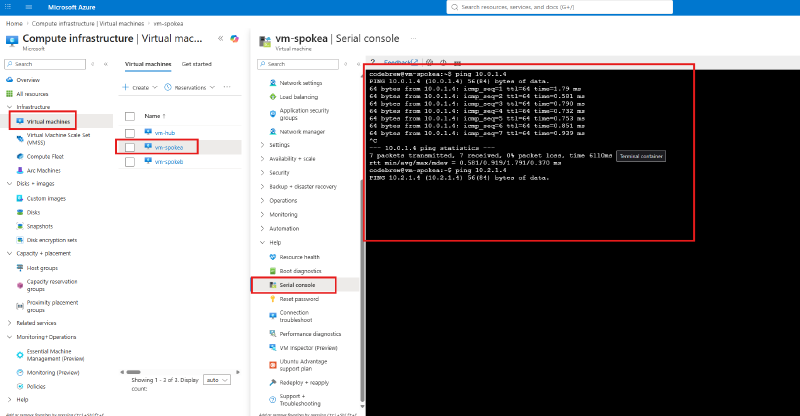
Task: Collapse the Disks + images section
Action: click(x=9, y=183)
